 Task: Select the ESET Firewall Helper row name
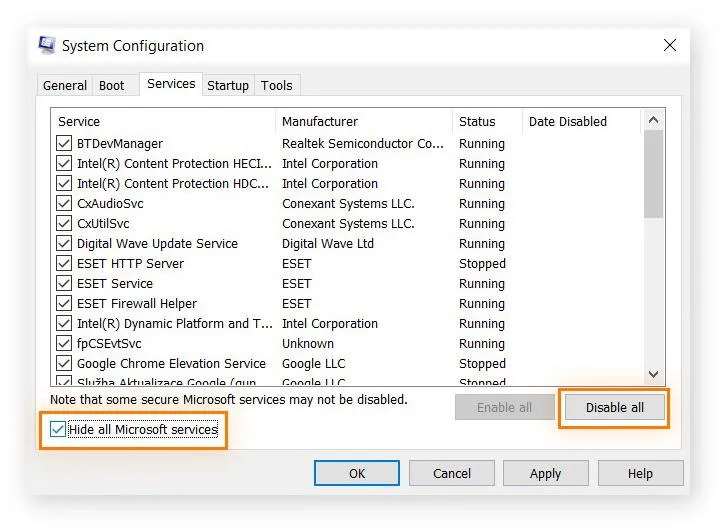tap(137, 303)
